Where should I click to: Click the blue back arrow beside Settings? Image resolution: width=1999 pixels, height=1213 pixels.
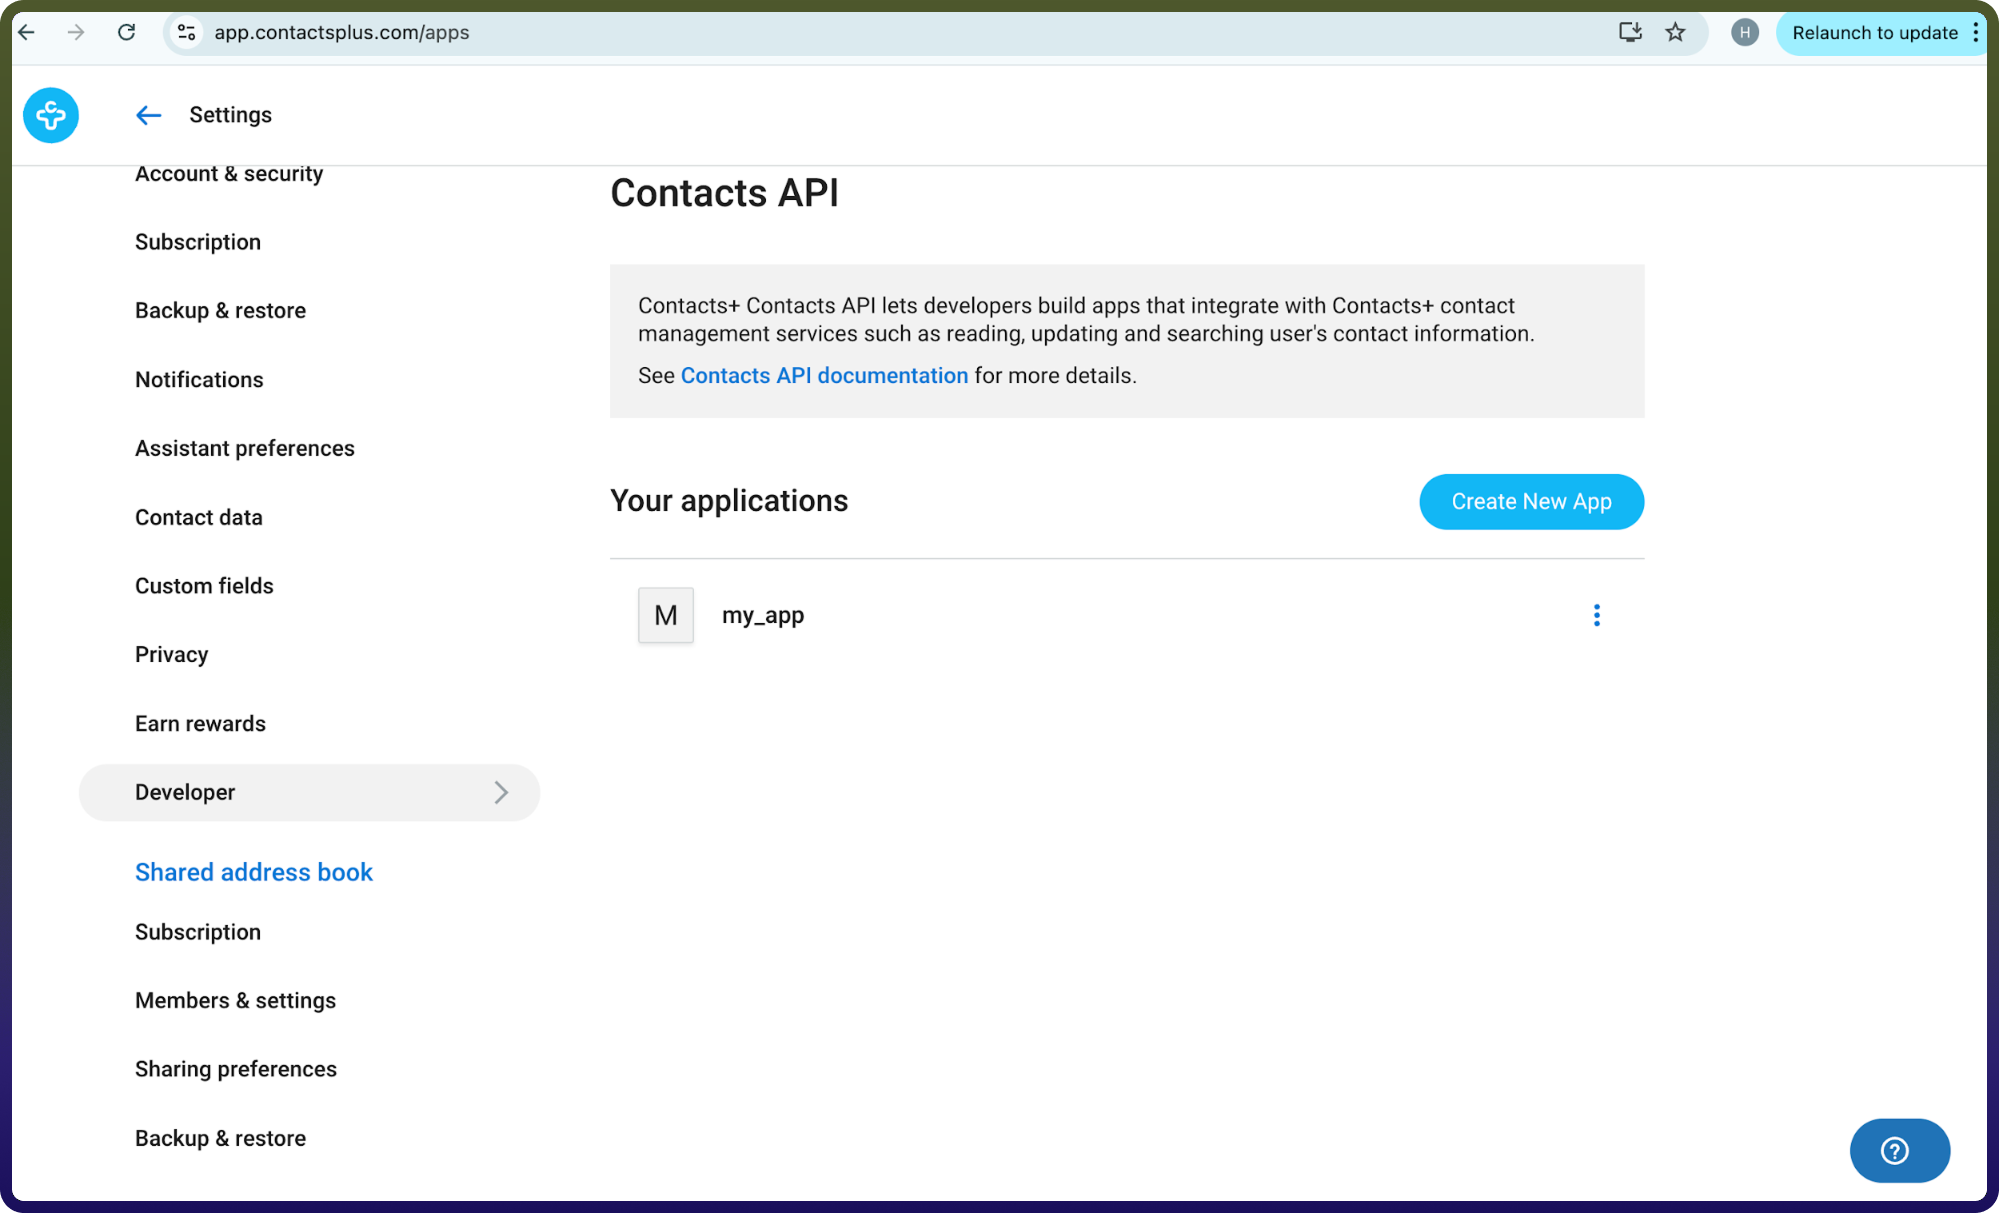coord(148,115)
